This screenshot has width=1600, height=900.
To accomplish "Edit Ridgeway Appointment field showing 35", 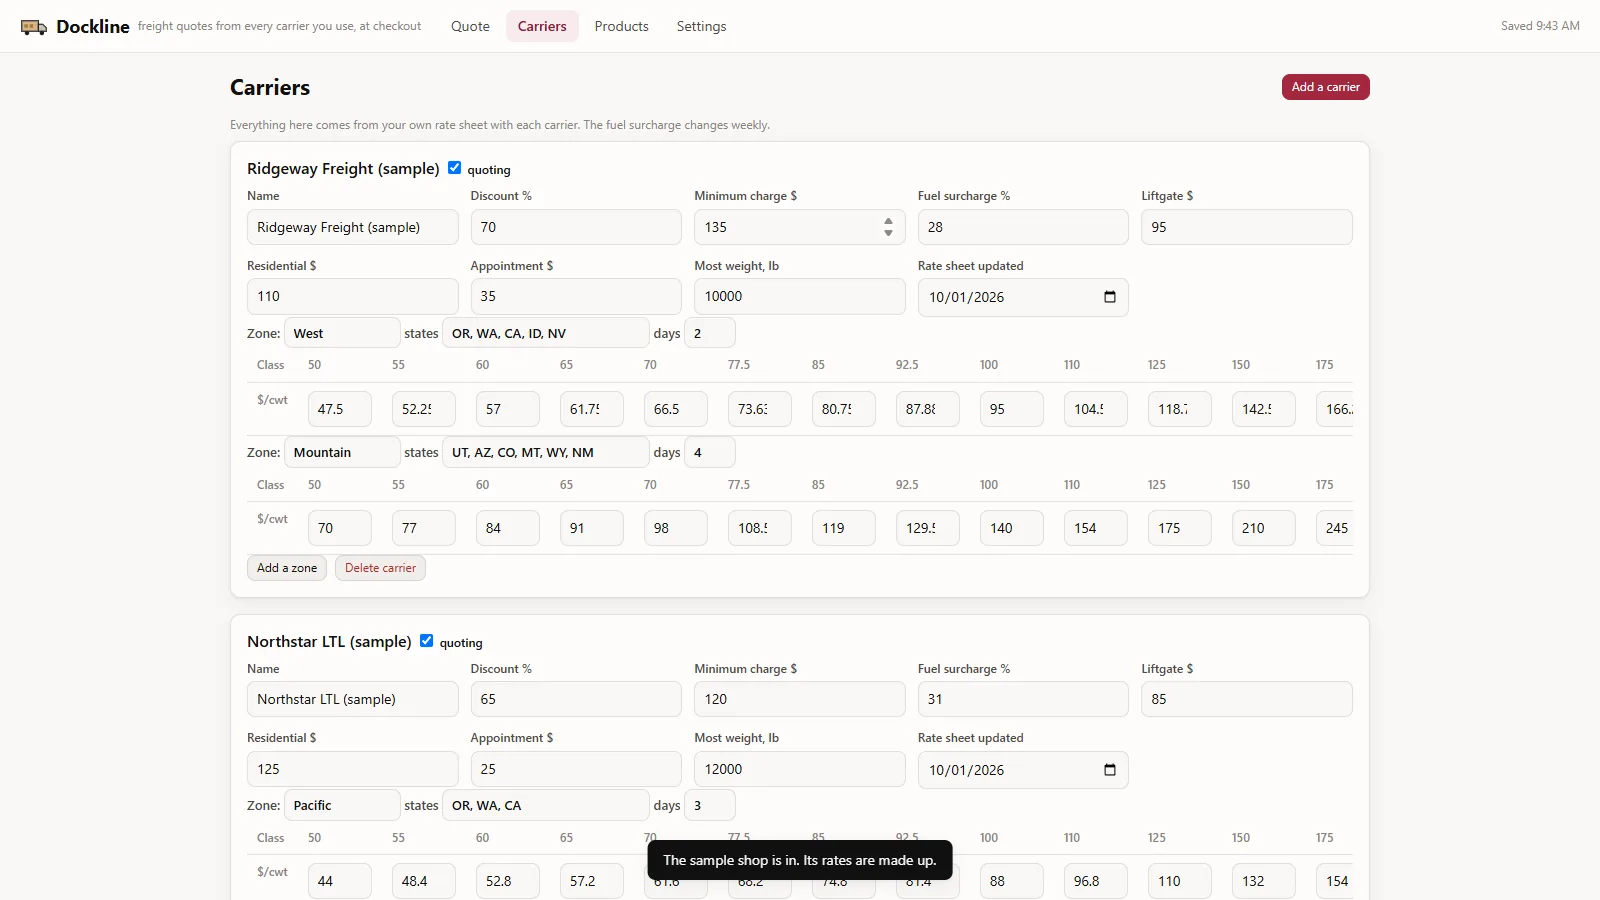I will [x=576, y=296].
